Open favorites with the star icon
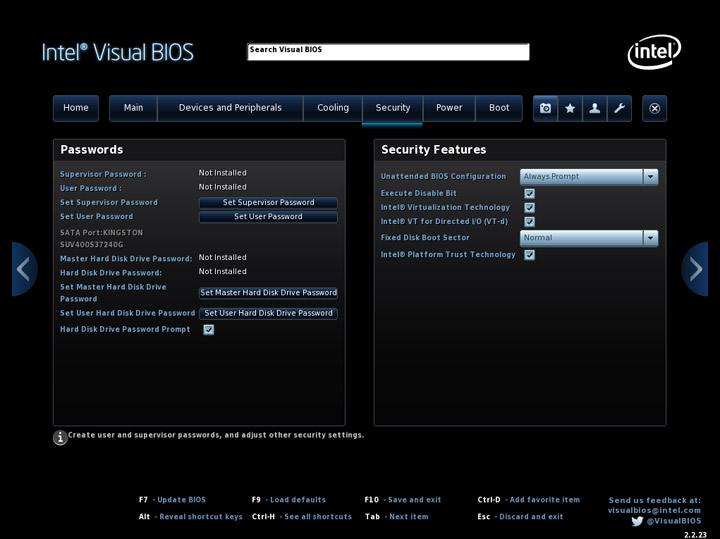Viewport: 720px width, 539px height. tap(570, 108)
